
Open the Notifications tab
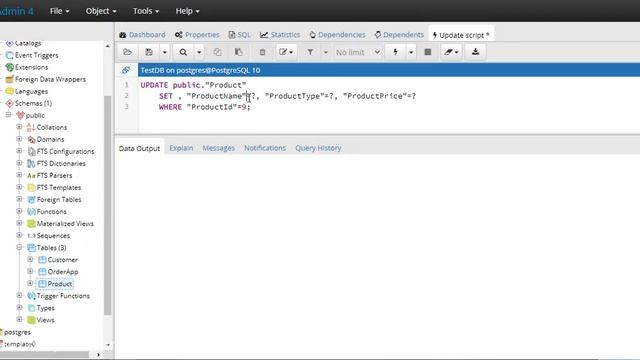pyautogui.click(x=265, y=148)
